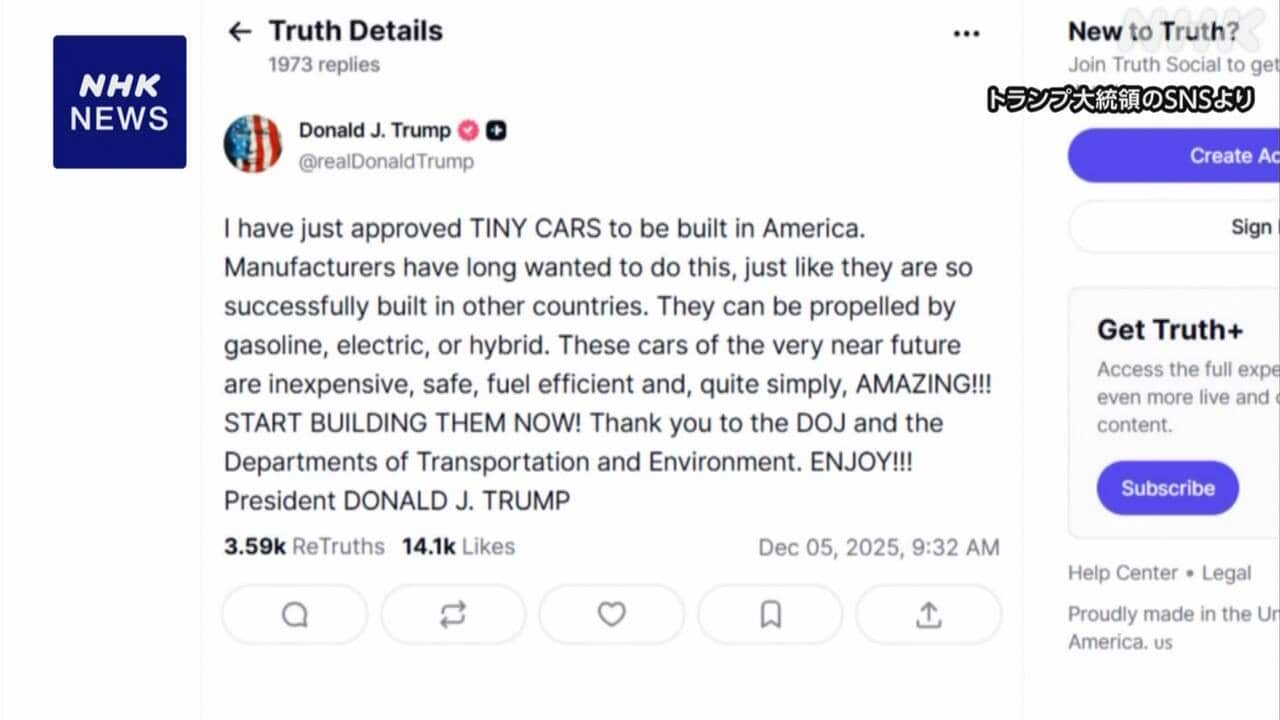1280x720 pixels.
Task: Click the back arrow beside Truth Details
Action: (239, 32)
